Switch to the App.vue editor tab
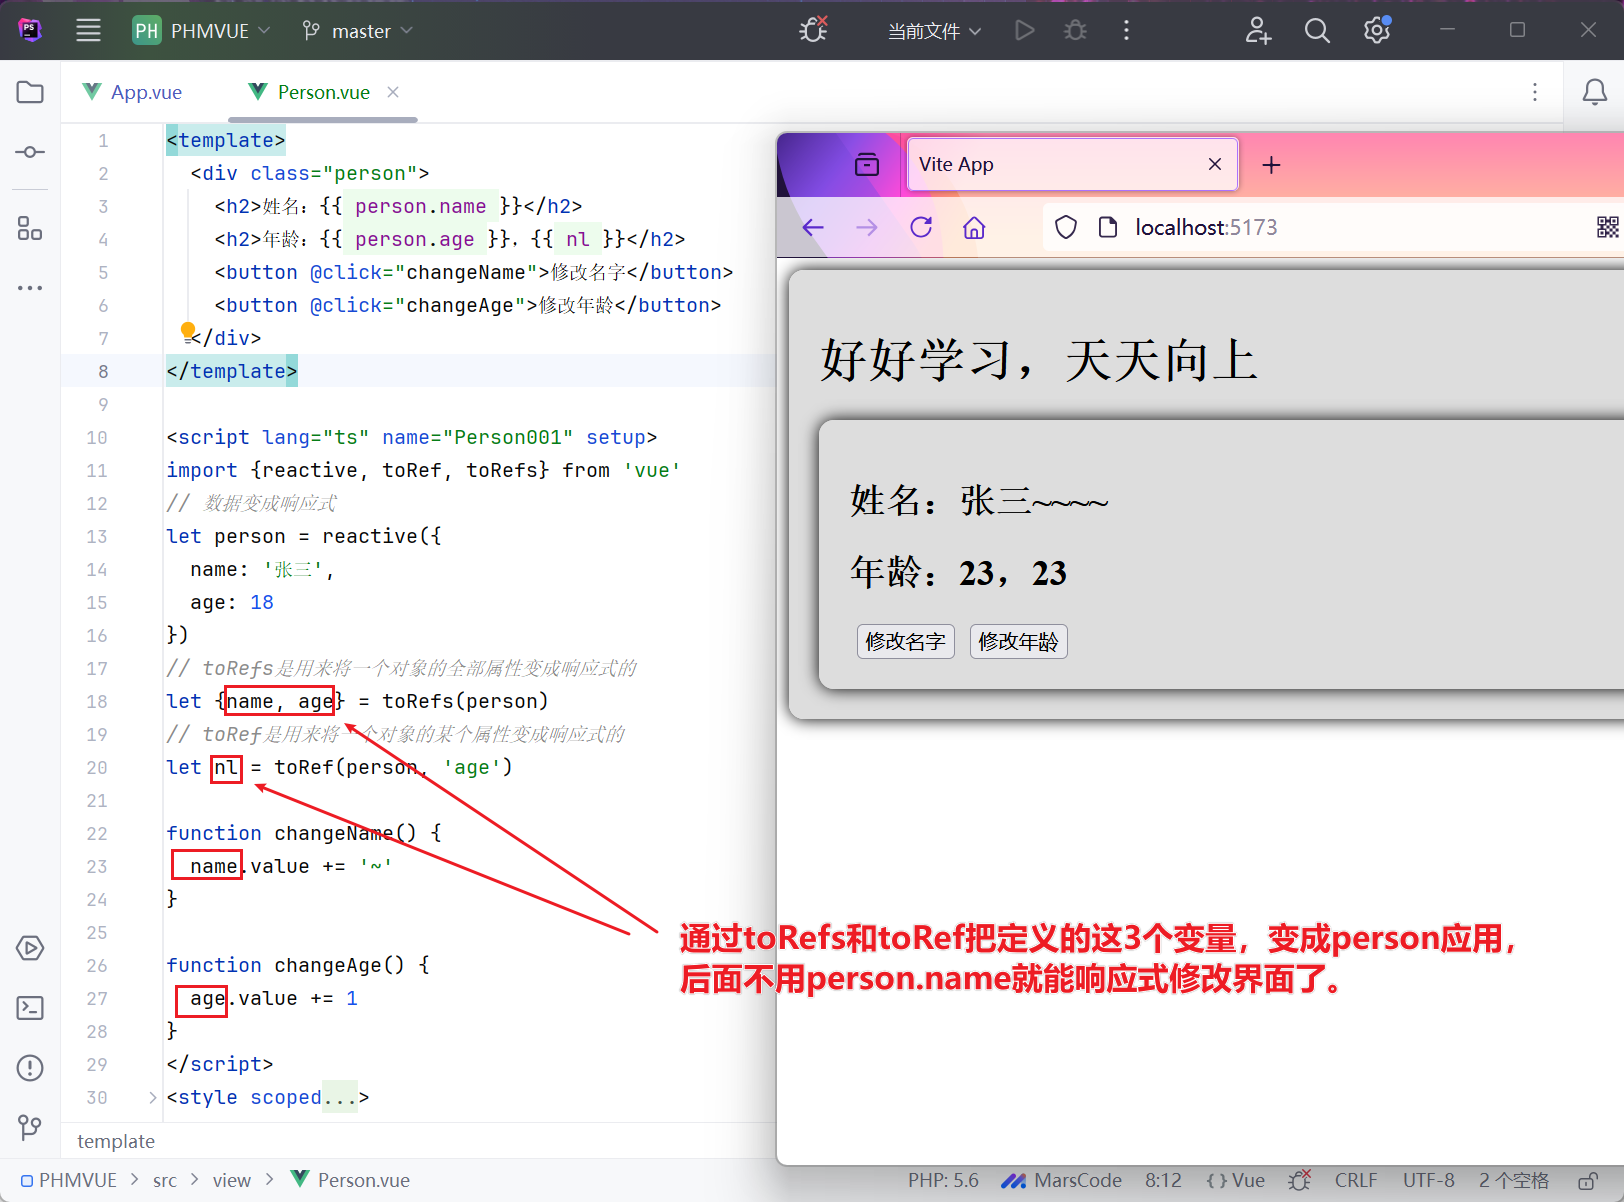 click(x=132, y=92)
